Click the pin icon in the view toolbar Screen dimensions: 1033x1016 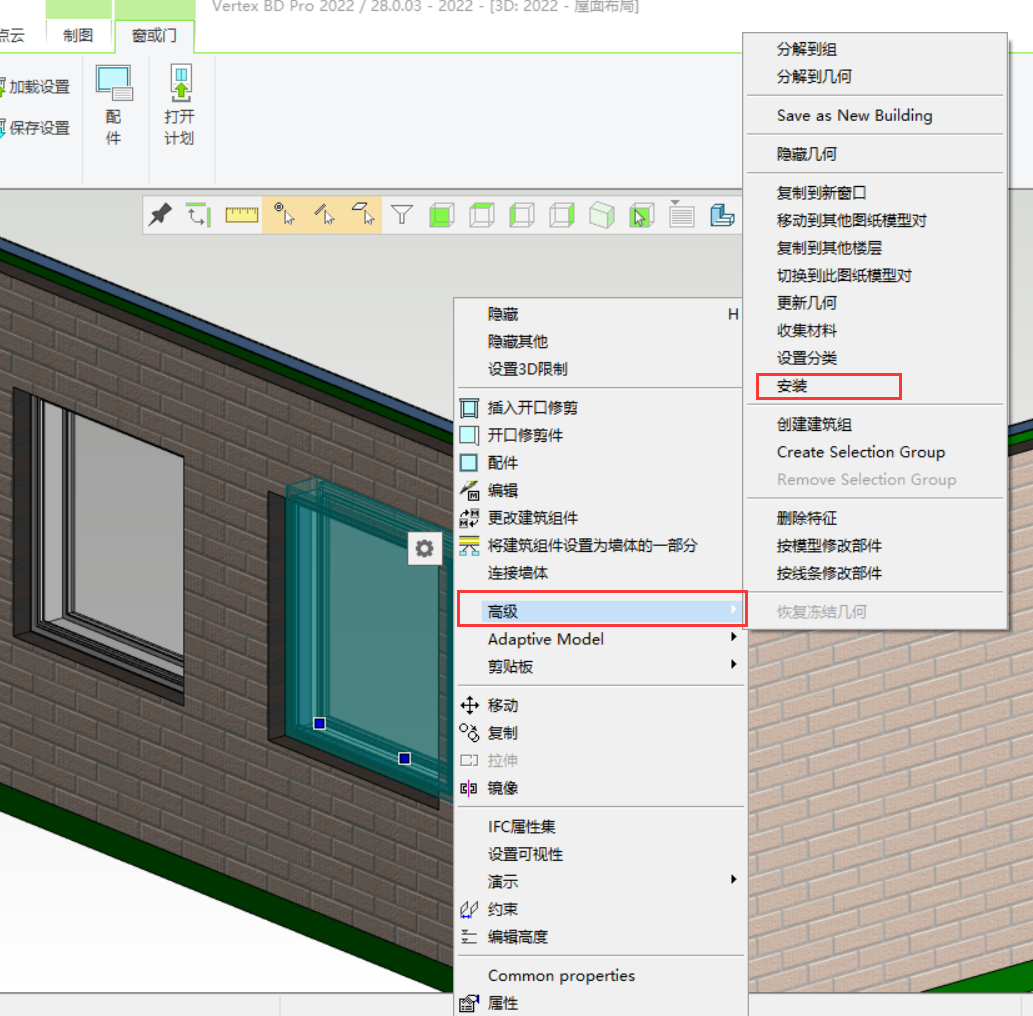160,215
